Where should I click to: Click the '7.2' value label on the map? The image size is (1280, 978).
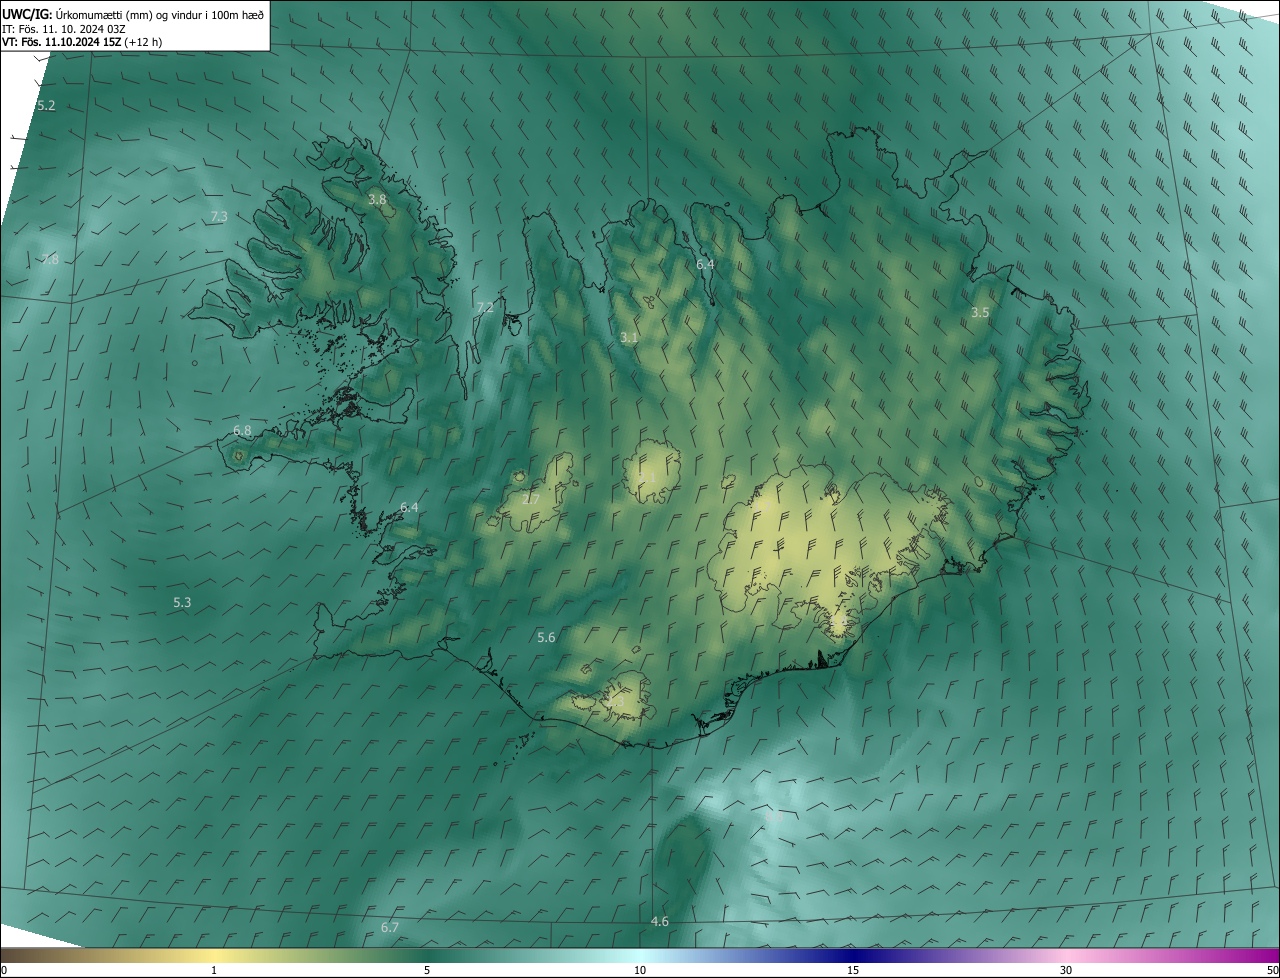(x=485, y=307)
